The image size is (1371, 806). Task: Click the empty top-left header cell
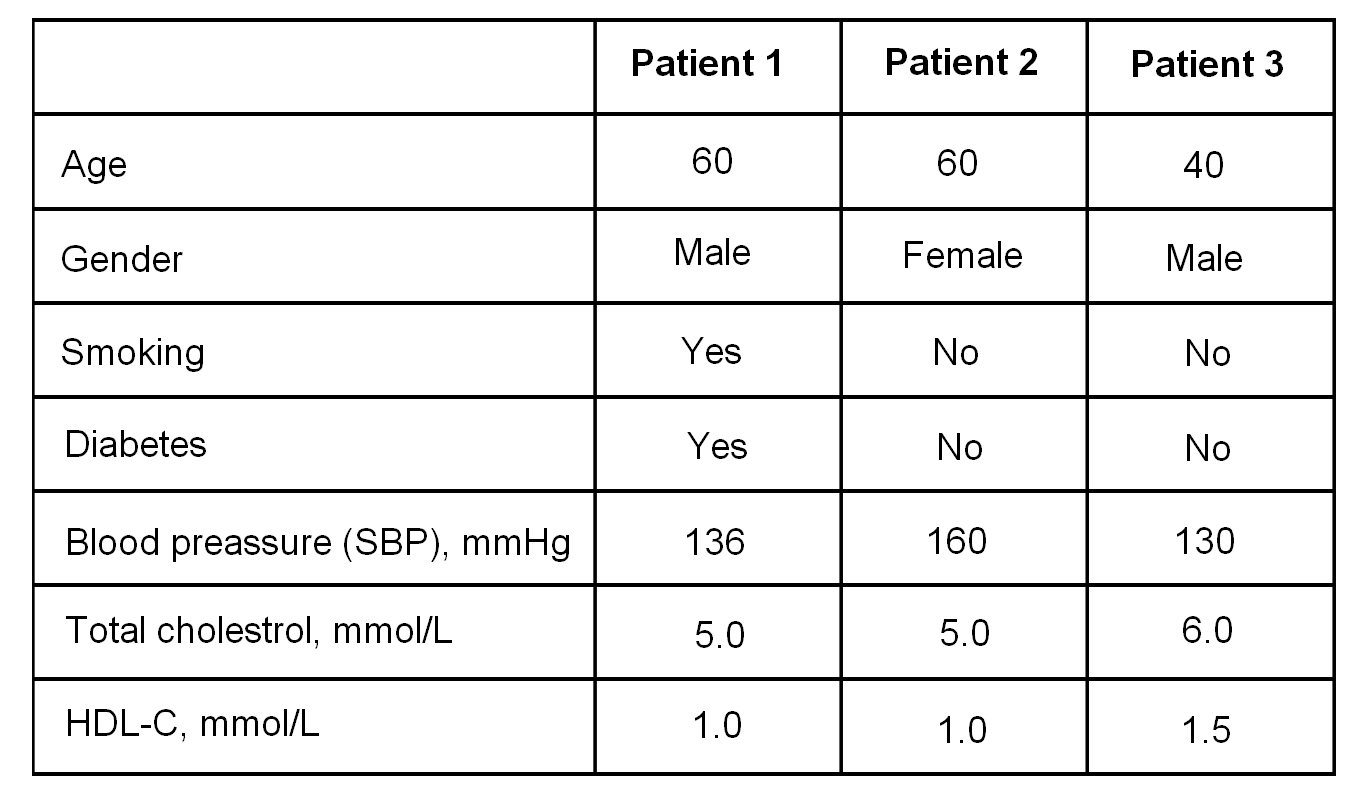pyautogui.click(x=314, y=66)
